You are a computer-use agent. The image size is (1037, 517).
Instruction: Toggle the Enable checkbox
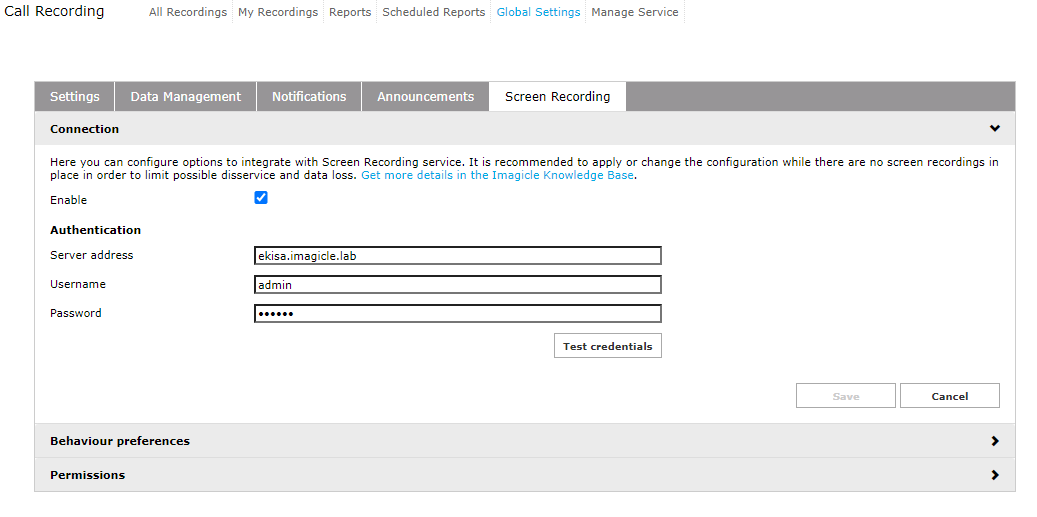pos(261,198)
